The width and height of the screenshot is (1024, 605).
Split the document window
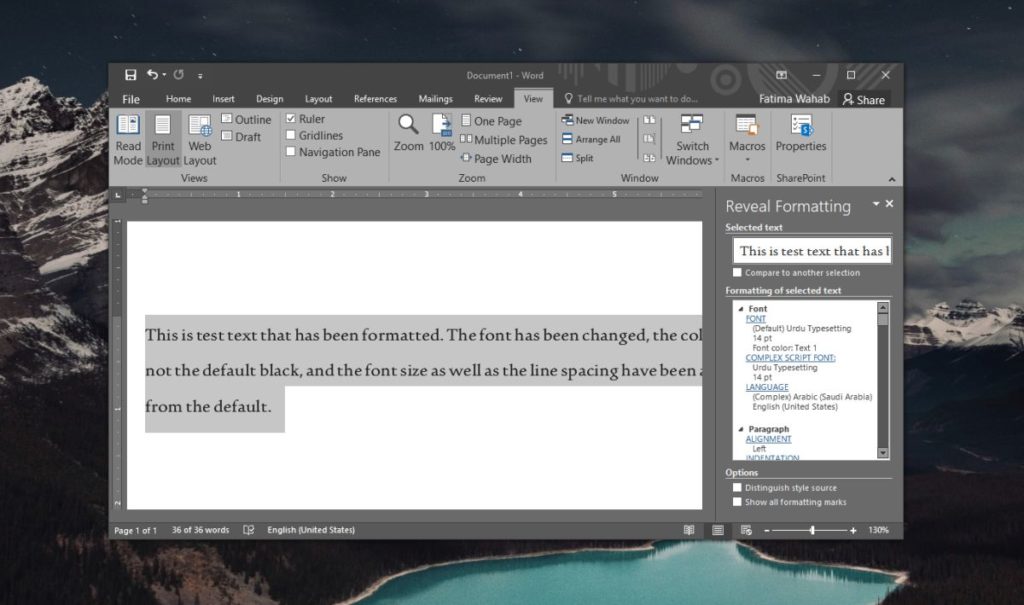coord(569,156)
